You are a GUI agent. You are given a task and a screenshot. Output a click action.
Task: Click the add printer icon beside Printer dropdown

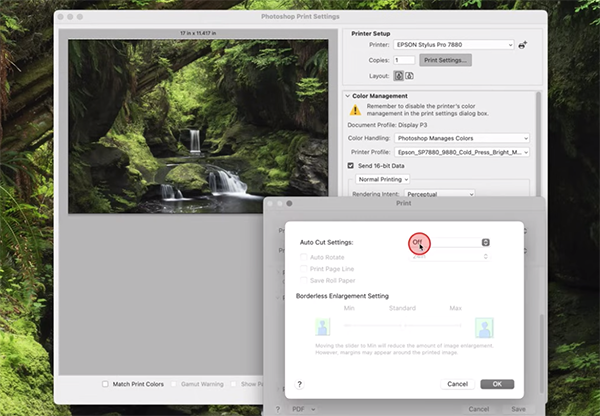(523, 45)
